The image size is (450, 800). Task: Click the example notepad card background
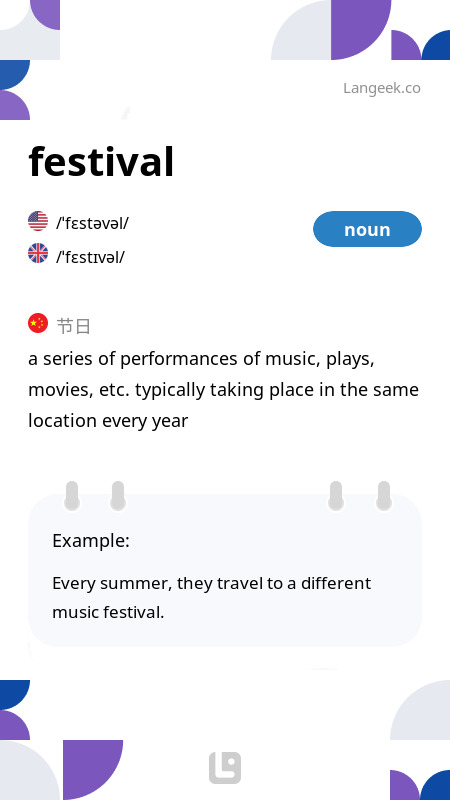tap(225, 570)
